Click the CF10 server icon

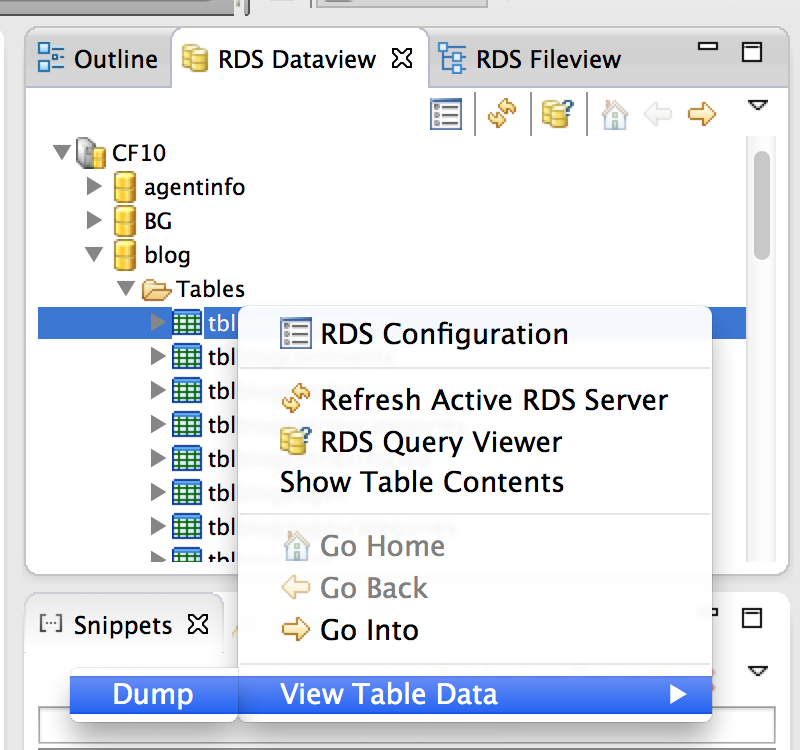point(91,153)
